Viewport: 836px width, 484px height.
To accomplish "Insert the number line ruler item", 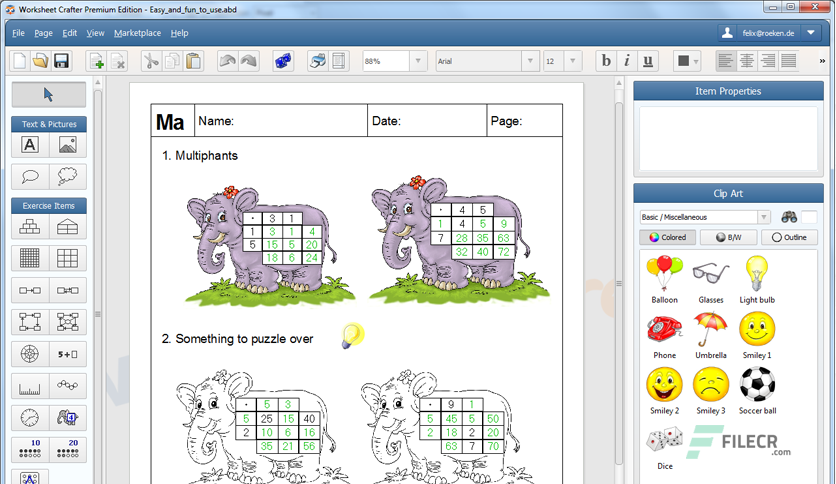I will coord(30,386).
